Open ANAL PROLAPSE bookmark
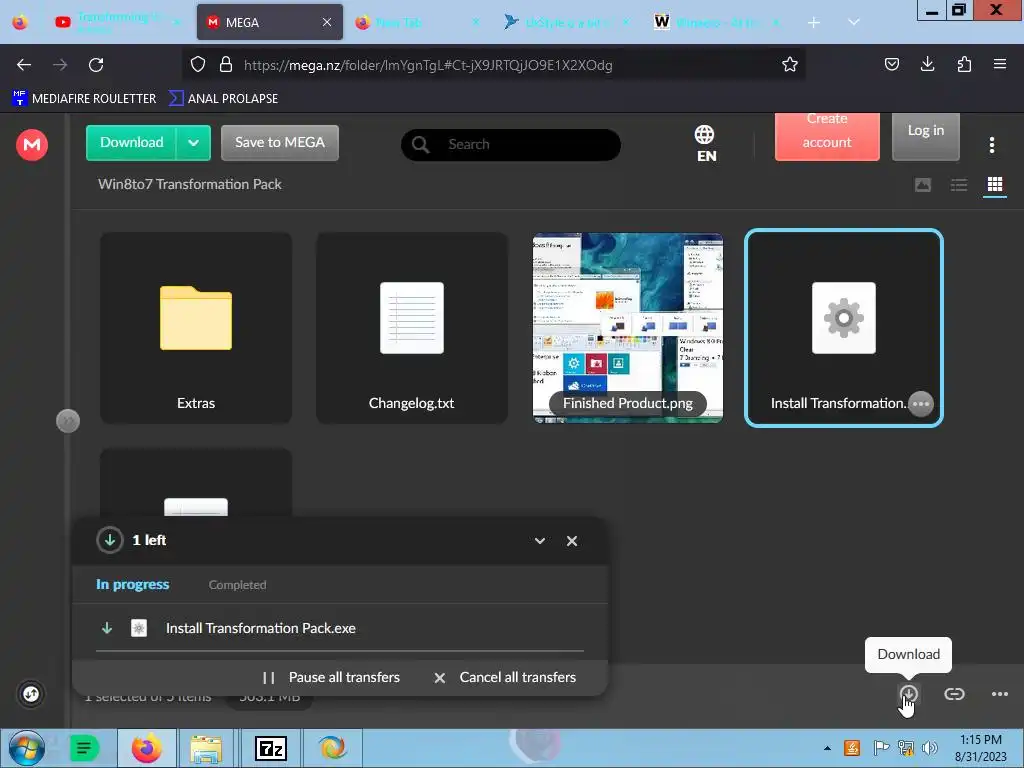 pyautogui.click(x=223, y=99)
